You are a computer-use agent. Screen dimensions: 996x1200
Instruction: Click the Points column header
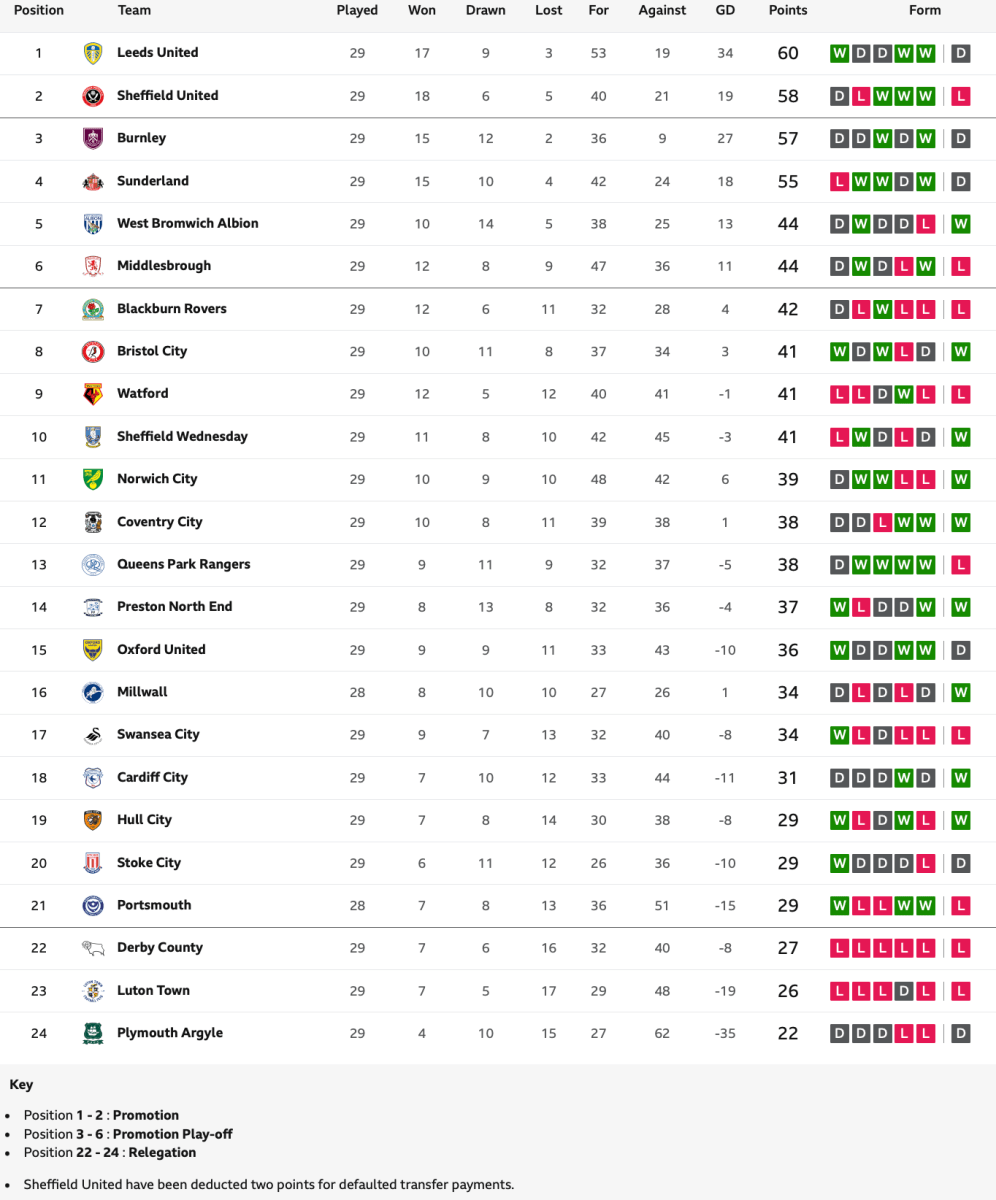tap(787, 10)
